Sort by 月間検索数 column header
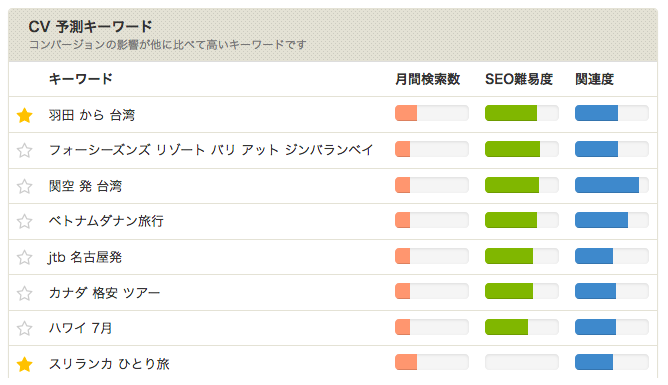This screenshot has width=668, height=385. tap(428, 79)
